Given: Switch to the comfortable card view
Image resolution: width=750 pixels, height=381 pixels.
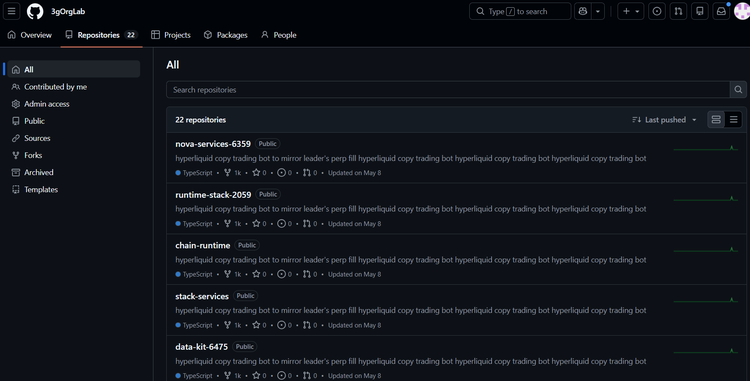Looking at the screenshot, I should pyautogui.click(x=716, y=120).
